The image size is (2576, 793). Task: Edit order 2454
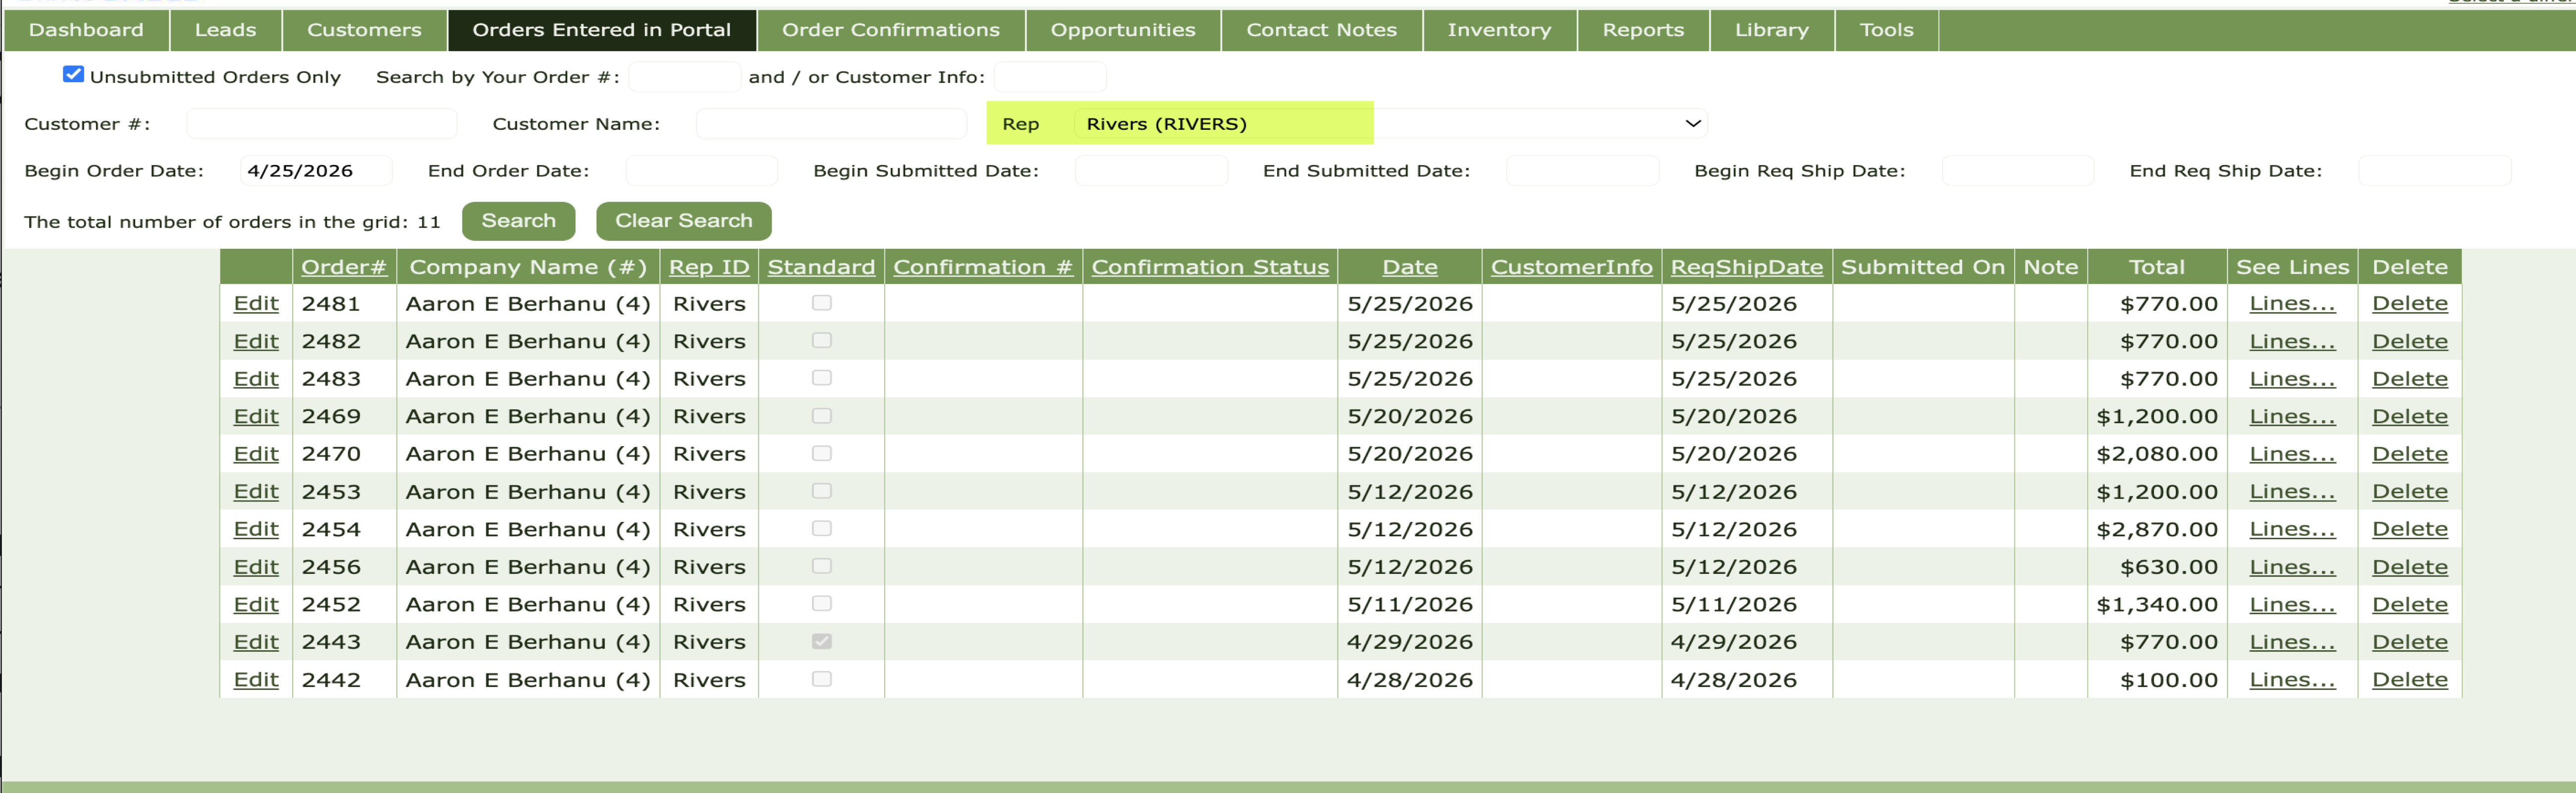[256, 529]
